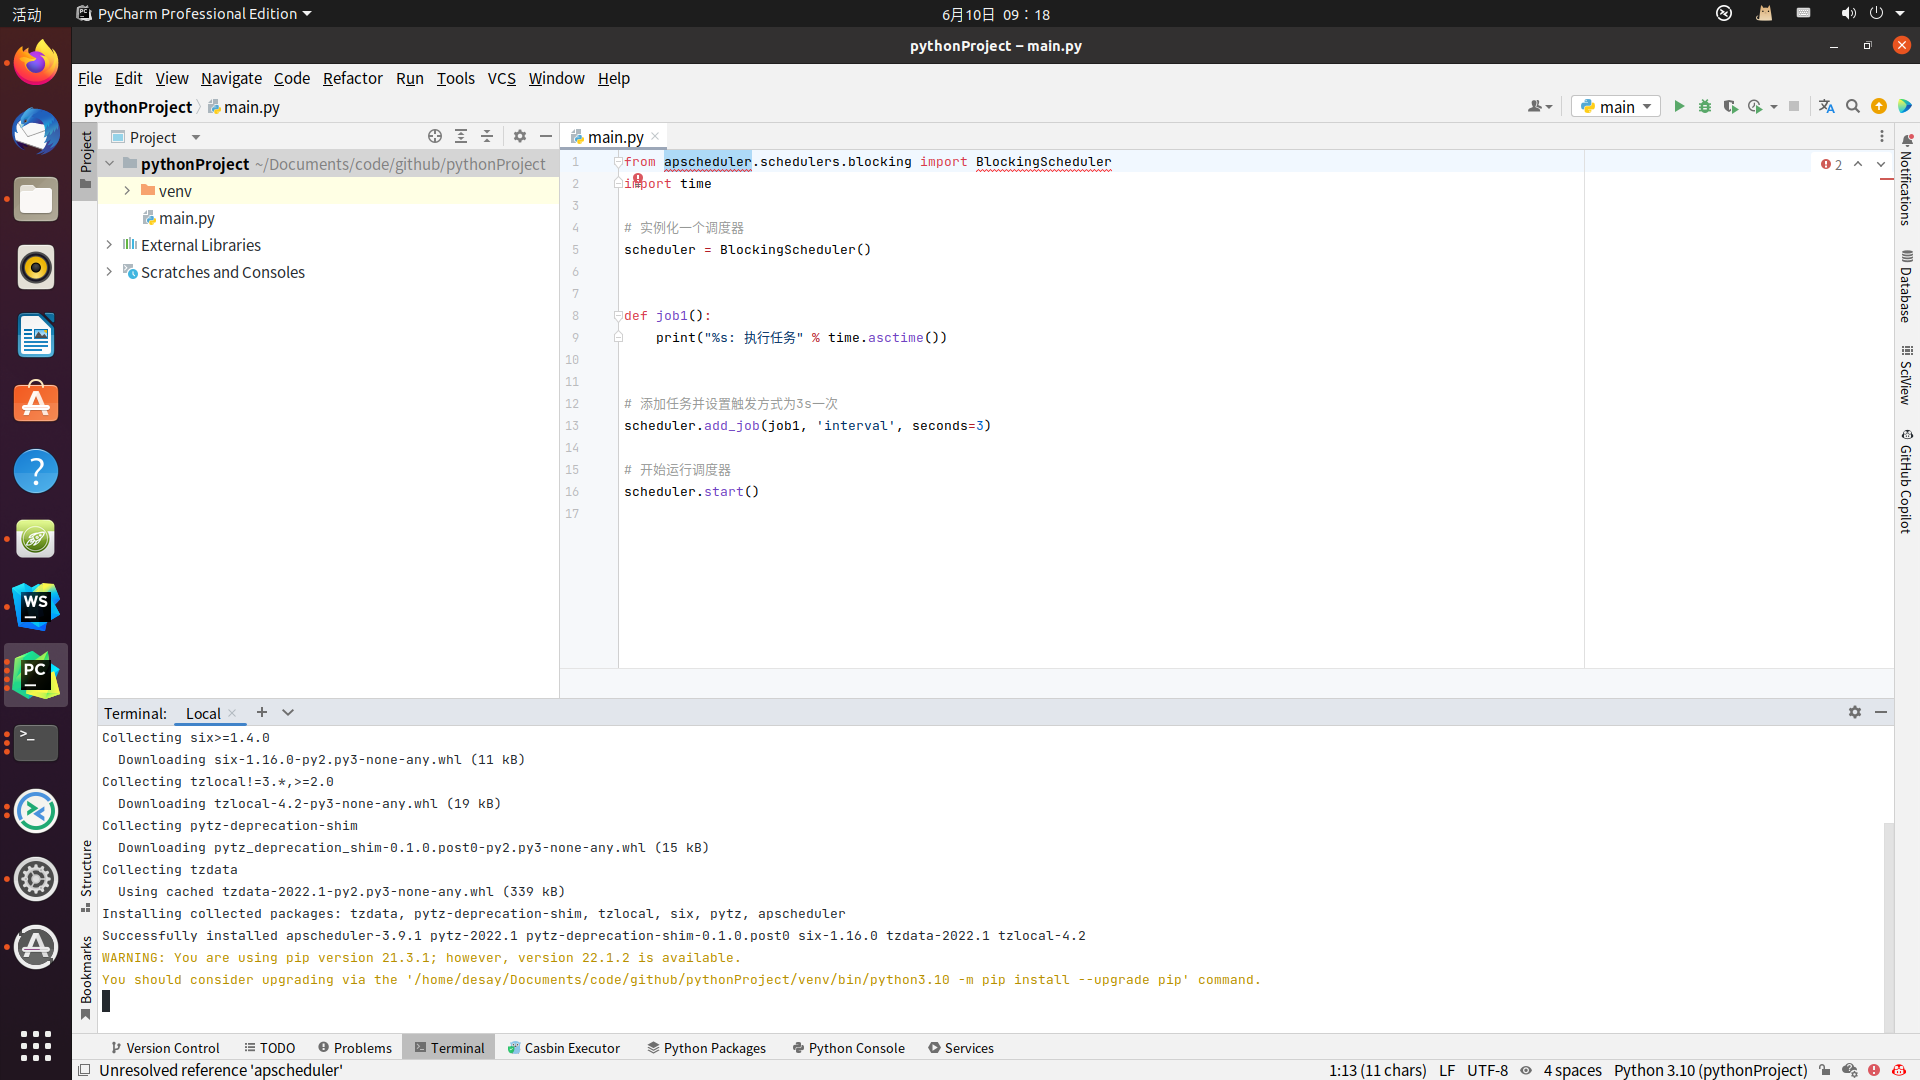Image resolution: width=1920 pixels, height=1080 pixels.
Task: Open Search Everywhere magnifier icon
Action: coord(1852,106)
